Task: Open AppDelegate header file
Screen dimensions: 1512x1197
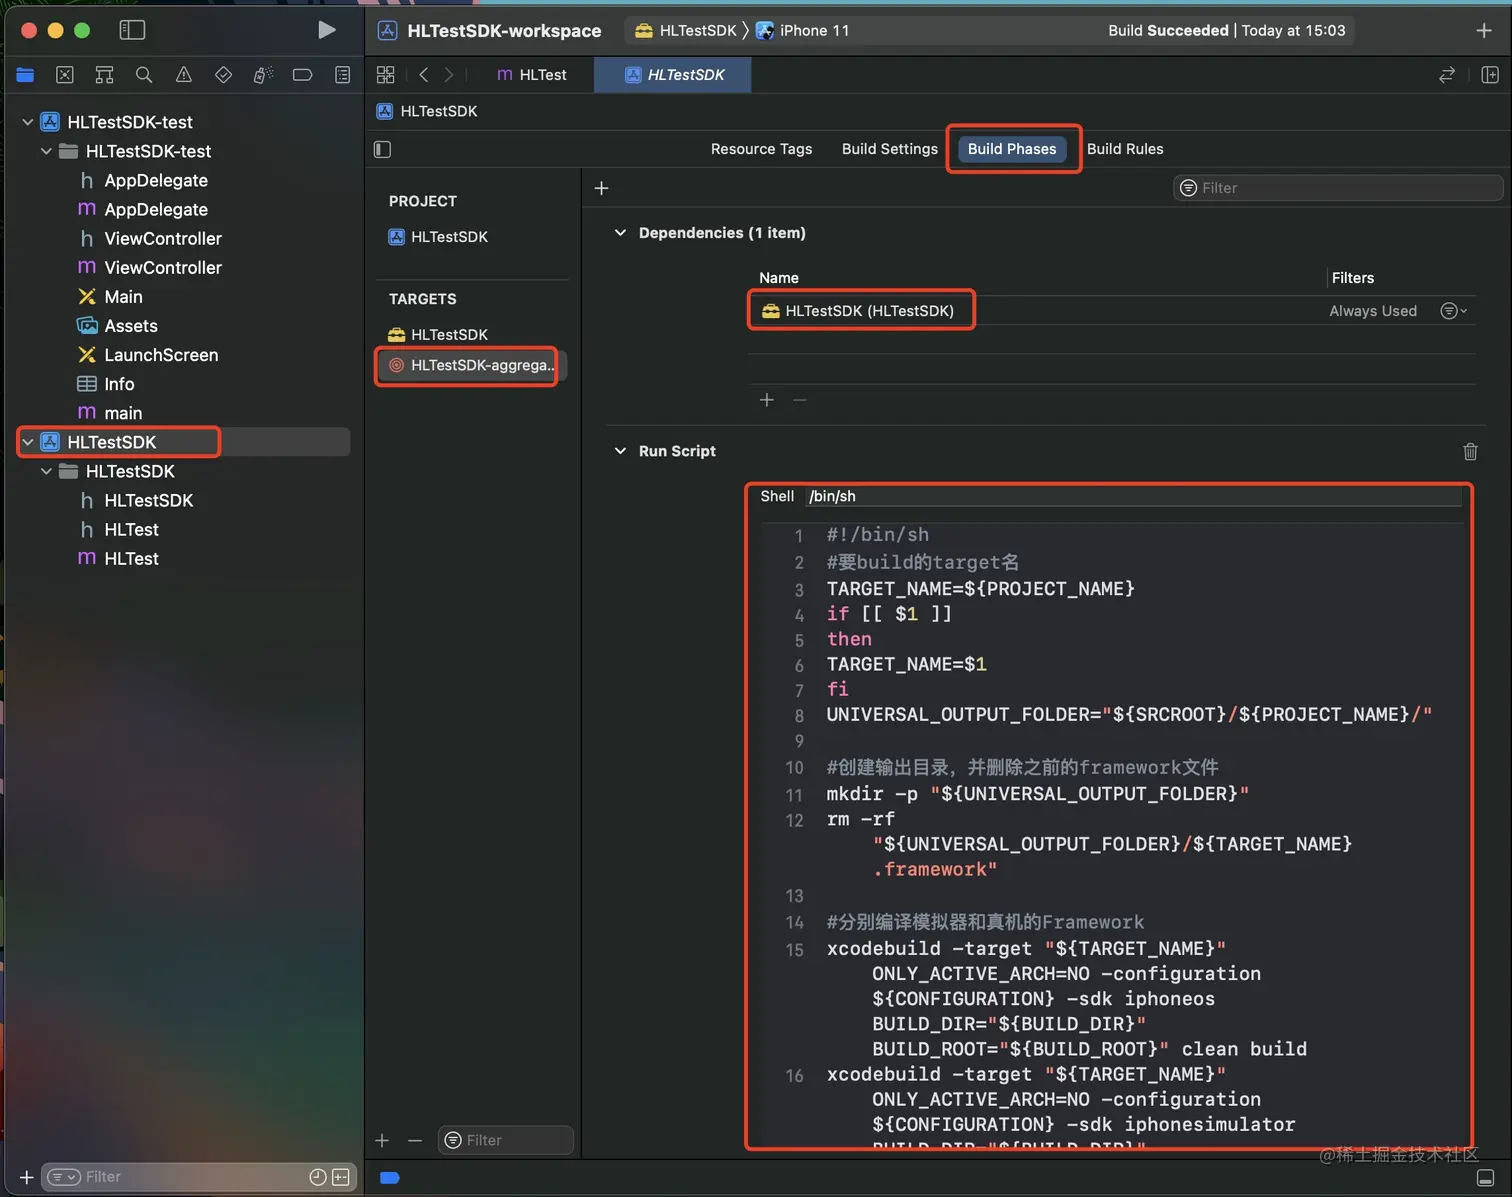Action: 143,180
